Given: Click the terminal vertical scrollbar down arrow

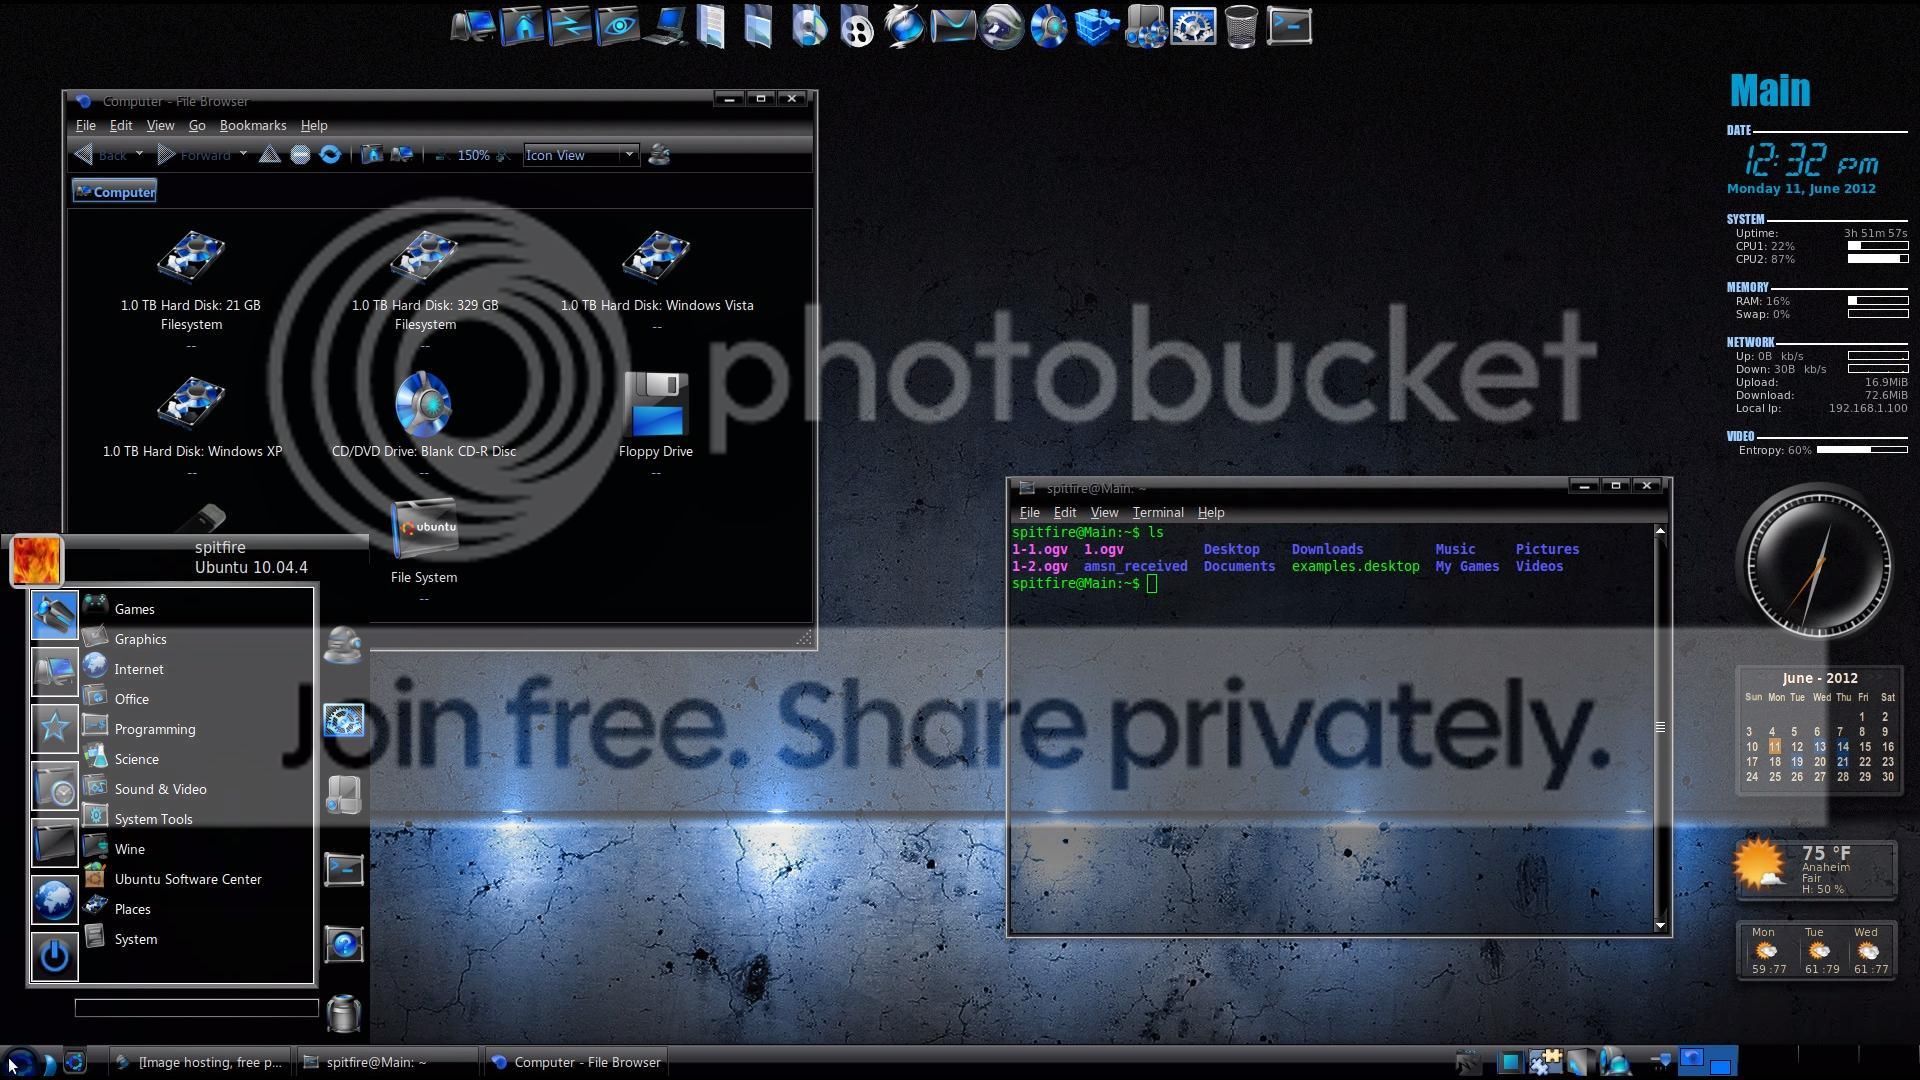Looking at the screenshot, I should [x=1660, y=926].
